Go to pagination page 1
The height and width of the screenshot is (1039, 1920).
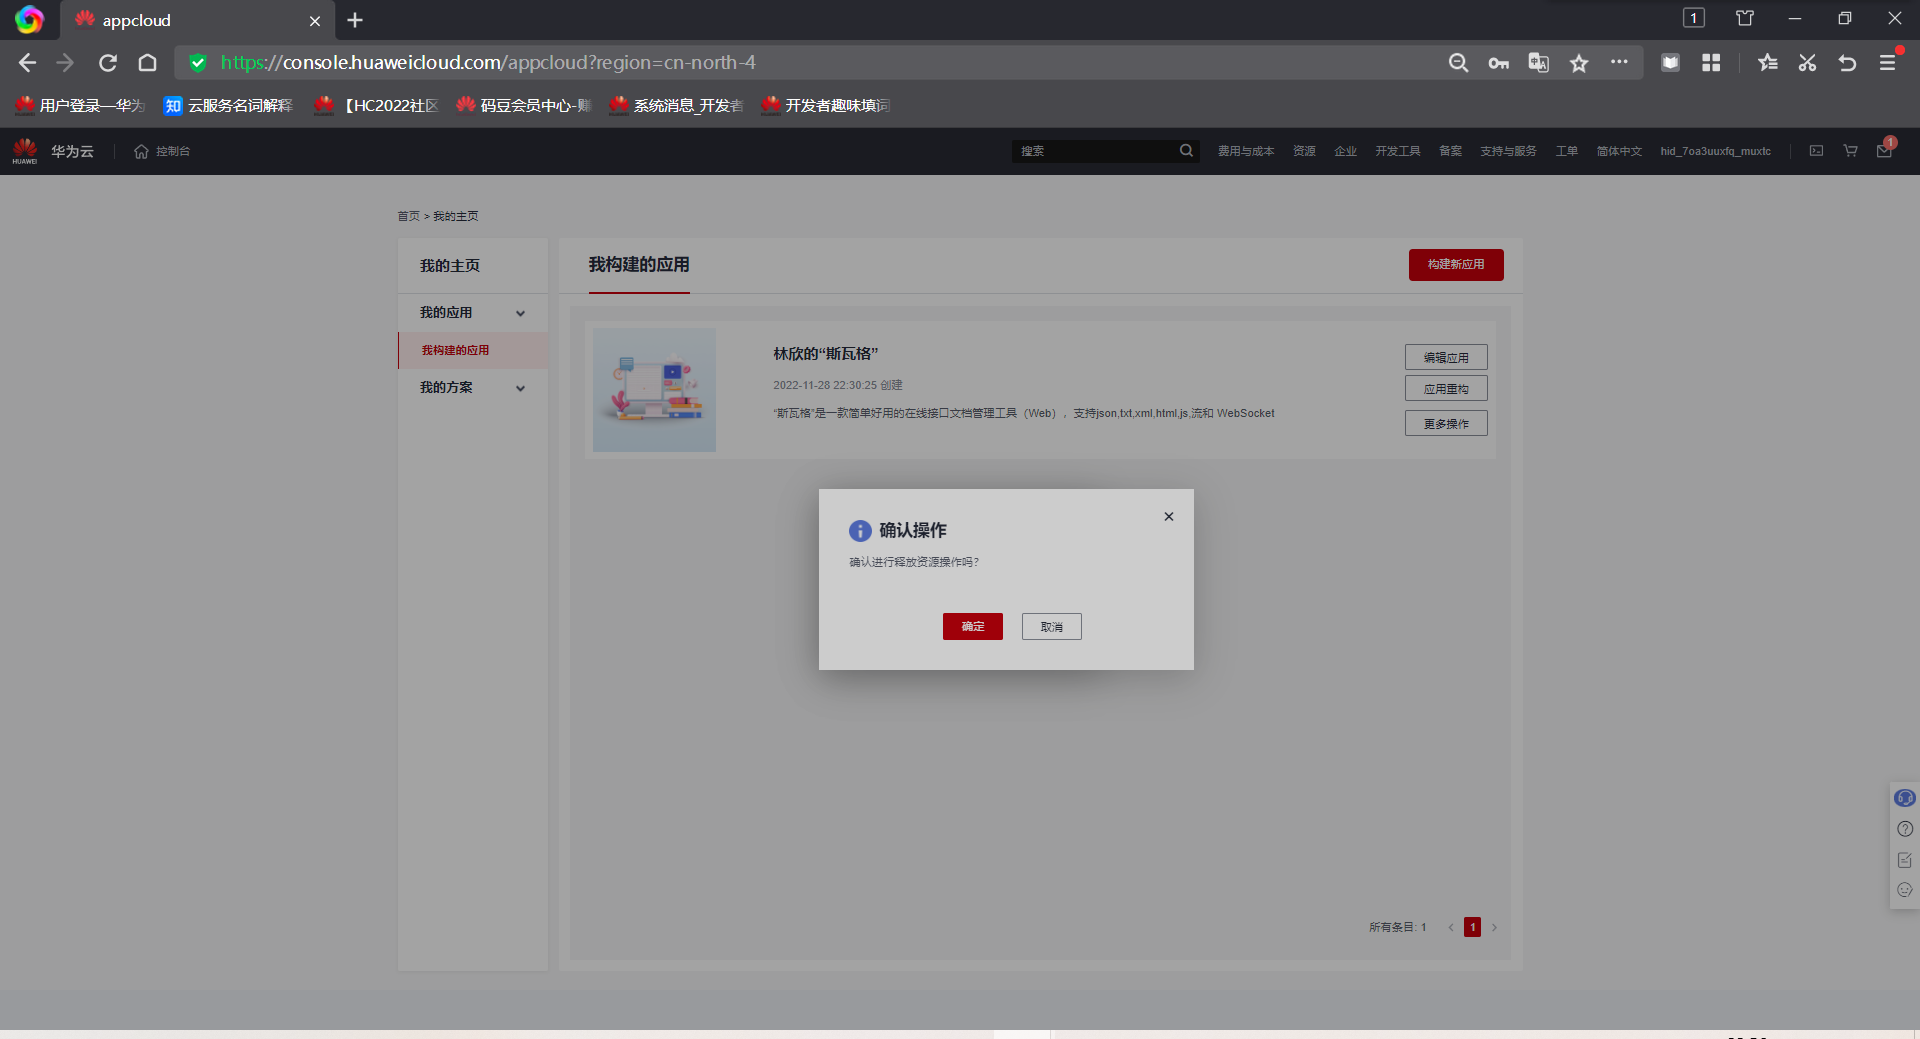(1472, 927)
